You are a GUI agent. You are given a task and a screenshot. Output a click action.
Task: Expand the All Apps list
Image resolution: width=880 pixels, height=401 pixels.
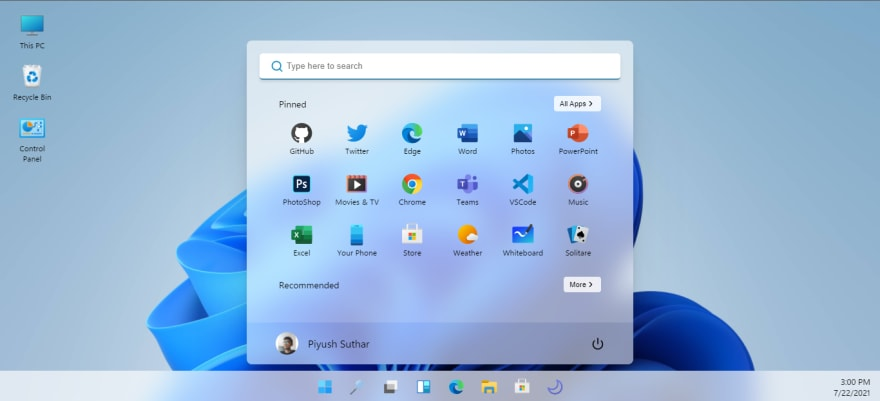[x=577, y=104]
